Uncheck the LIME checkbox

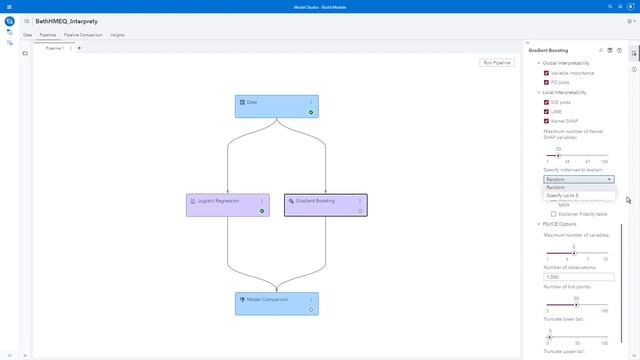(x=546, y=111)
